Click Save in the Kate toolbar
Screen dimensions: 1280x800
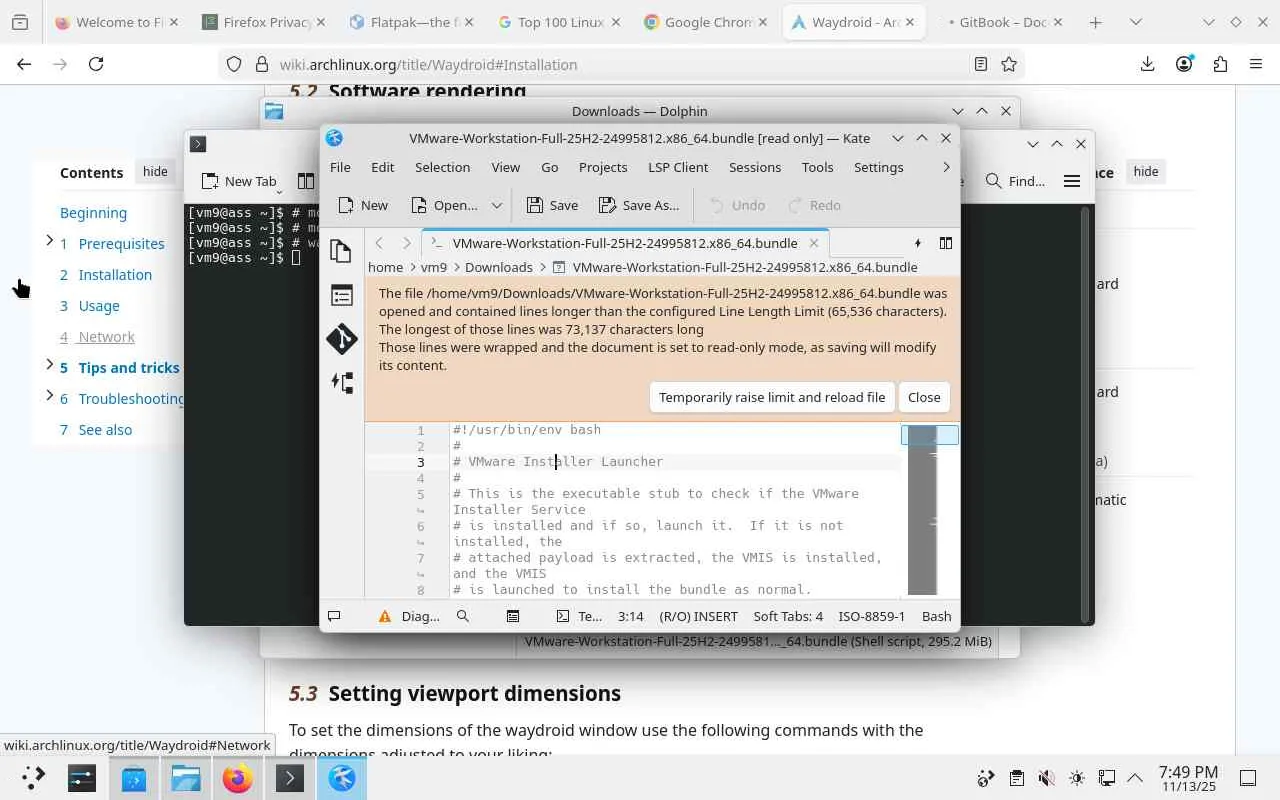(552, 205)
